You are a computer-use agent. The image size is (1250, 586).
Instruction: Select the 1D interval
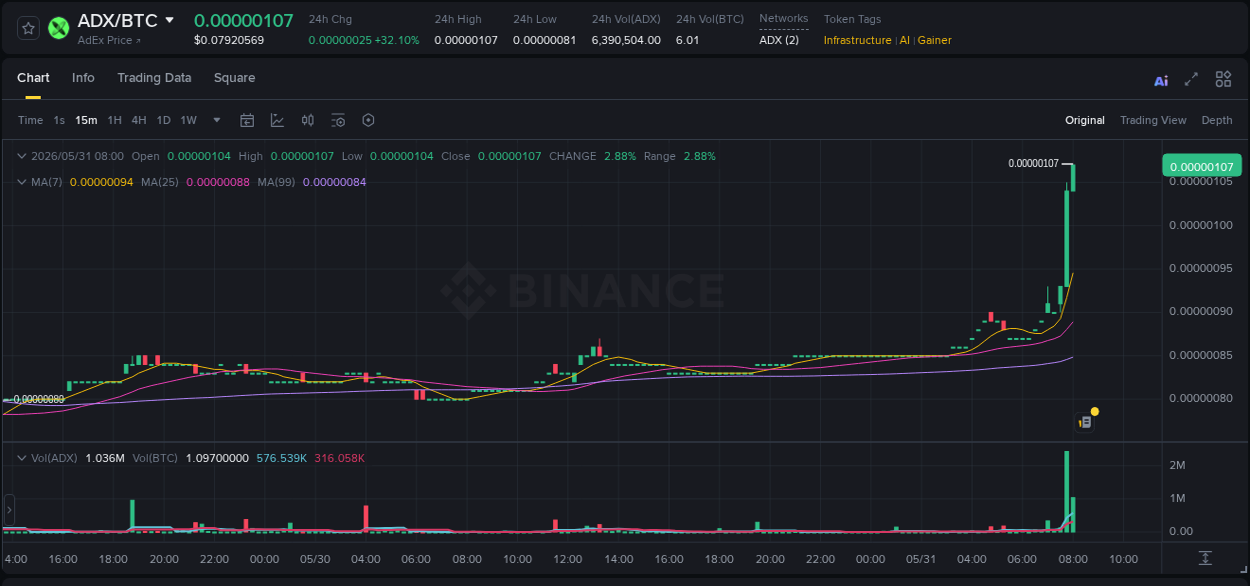click(163, 120)
